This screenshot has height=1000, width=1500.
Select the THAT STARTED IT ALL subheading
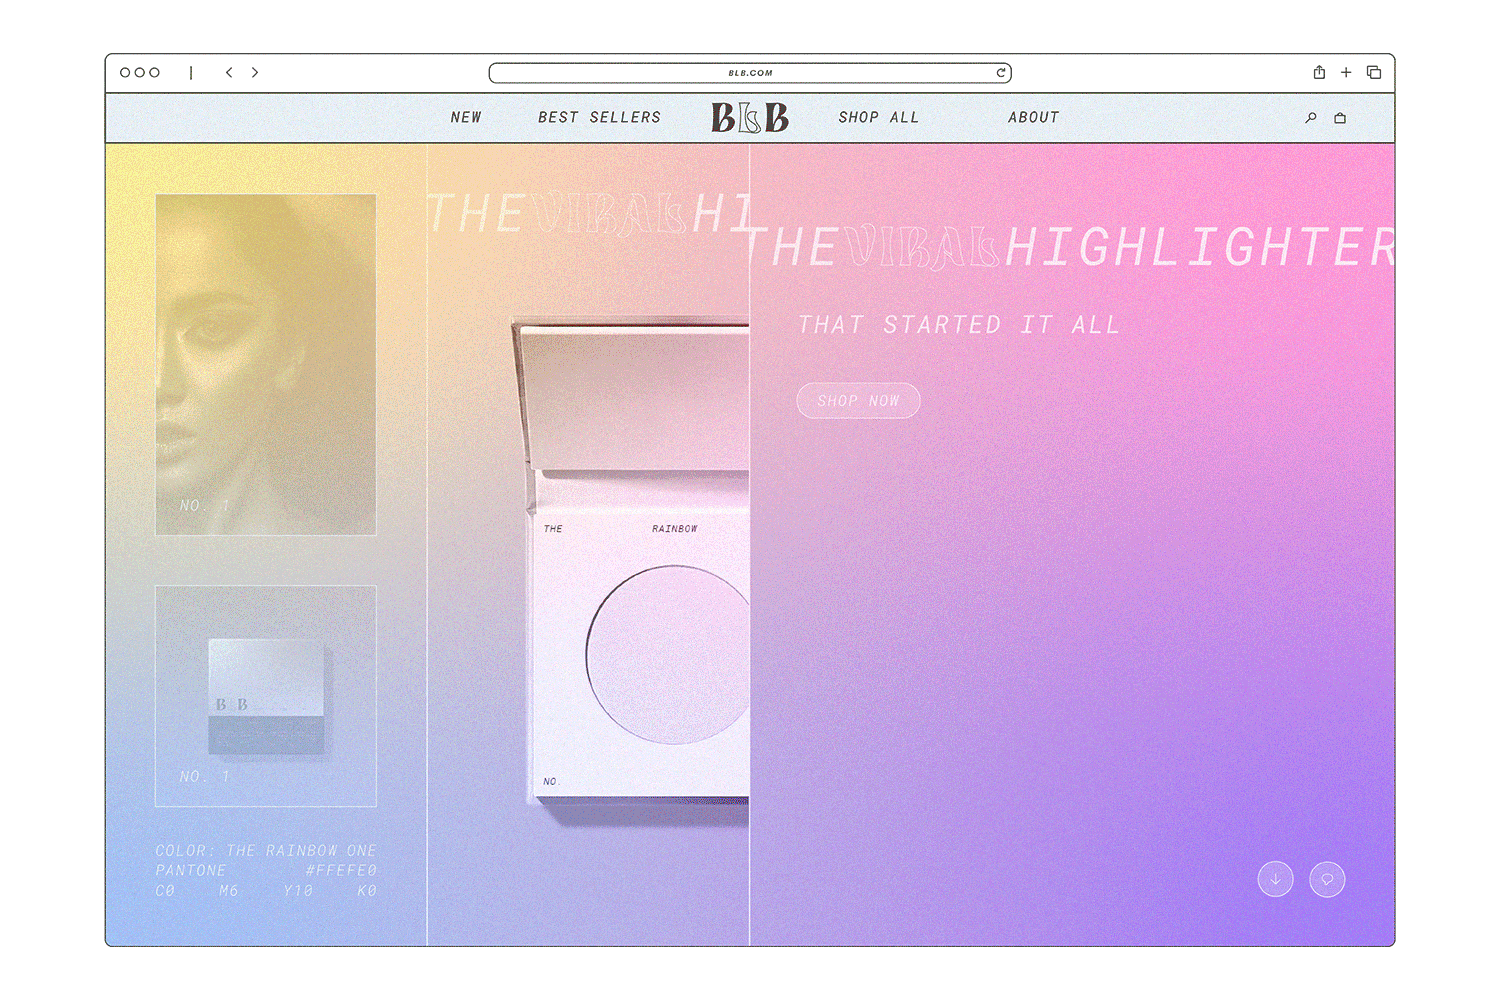point(958,325)
